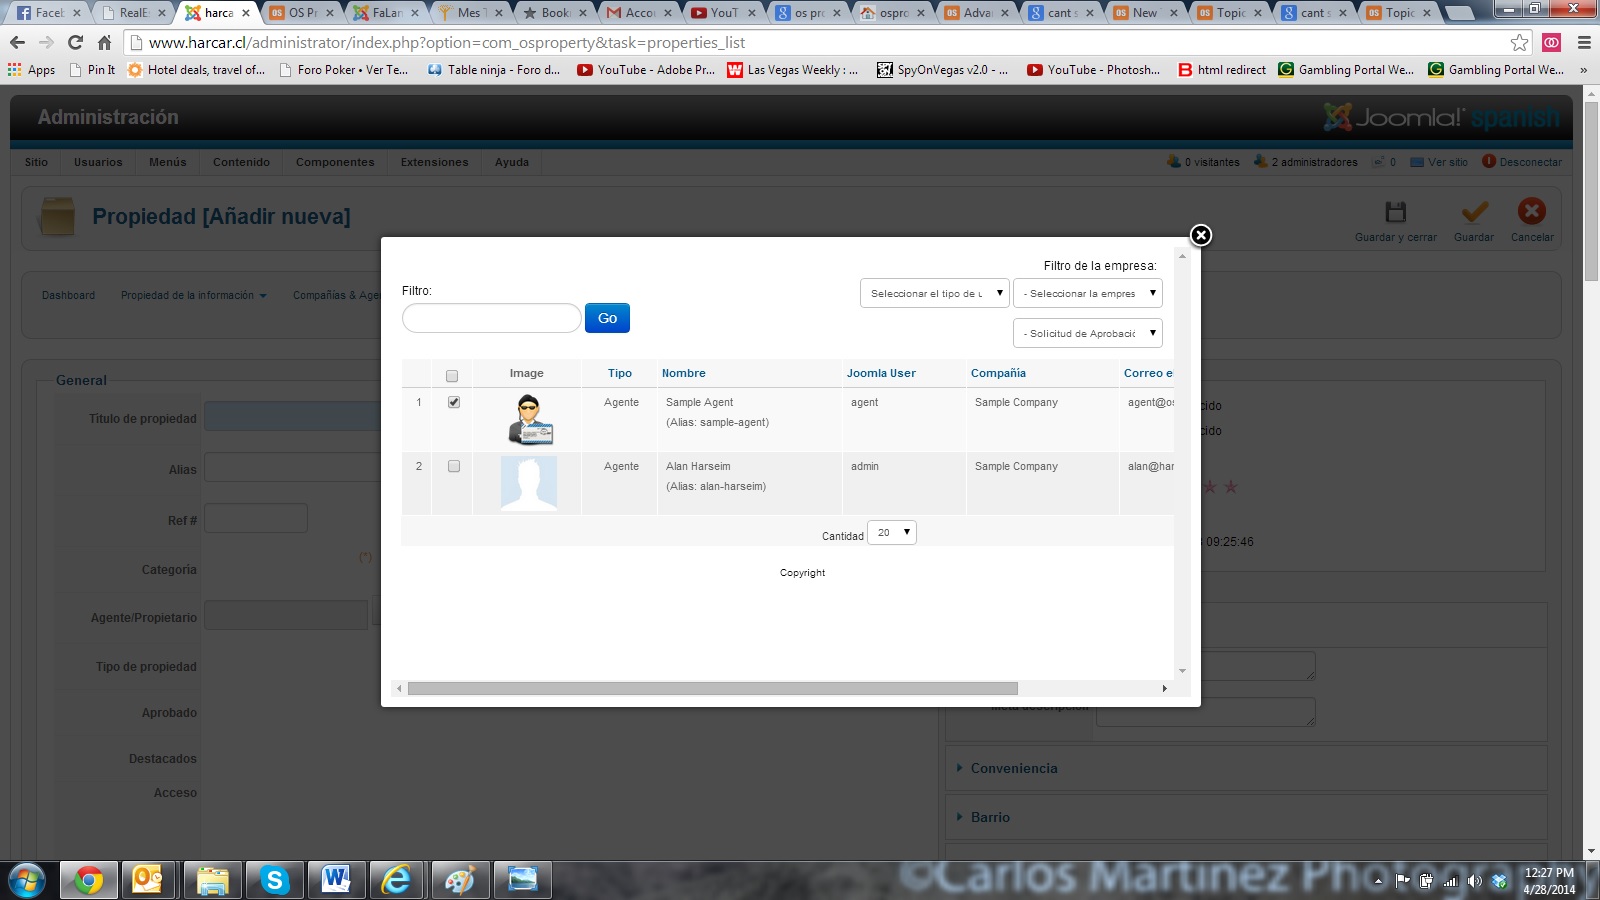The image size is (1600, 900).
Task: Click the modal horizontal scrollbar
Action: click(712, 688)
